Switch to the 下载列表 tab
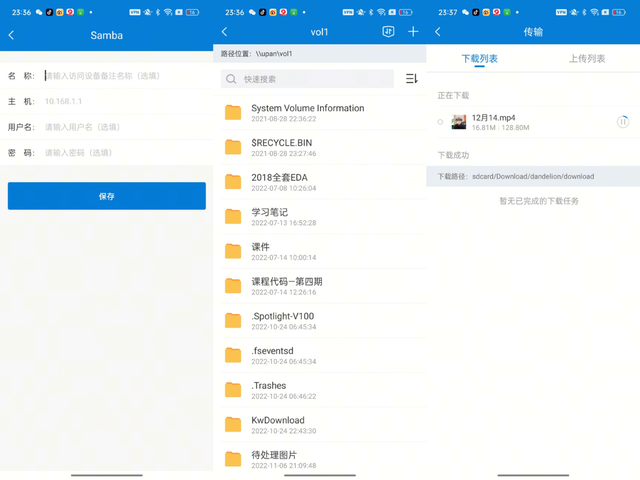This screenshot has width=640, height=480. [480, 59]
